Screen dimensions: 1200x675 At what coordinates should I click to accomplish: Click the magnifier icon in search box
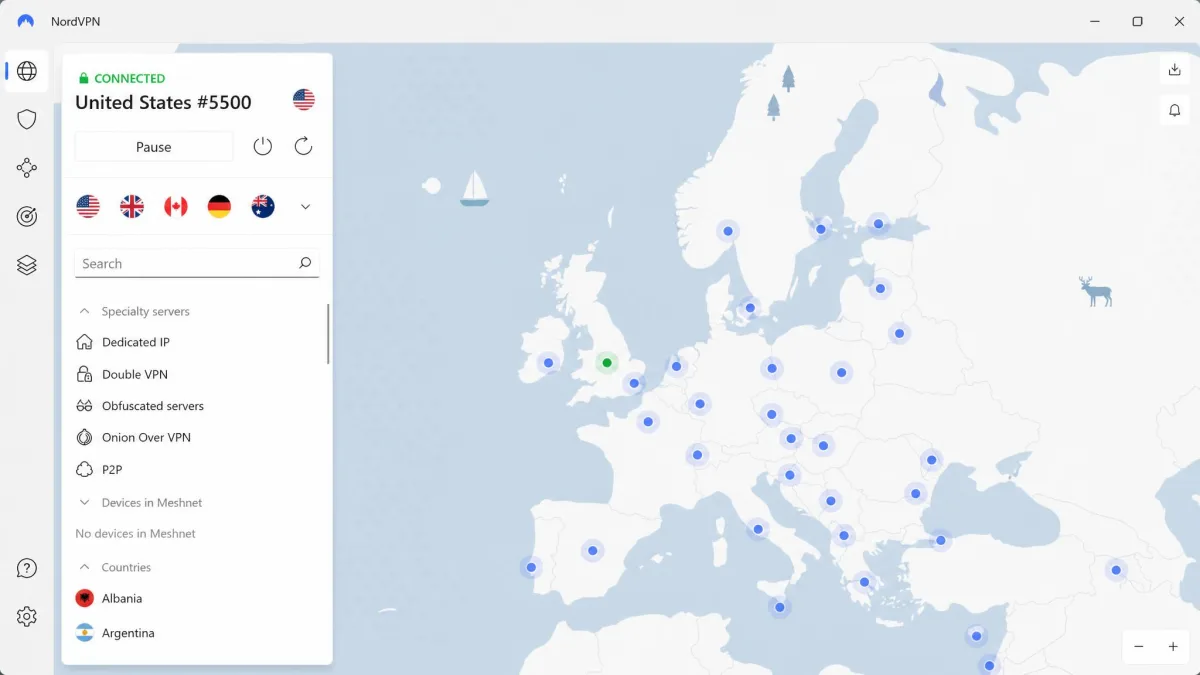305,263
